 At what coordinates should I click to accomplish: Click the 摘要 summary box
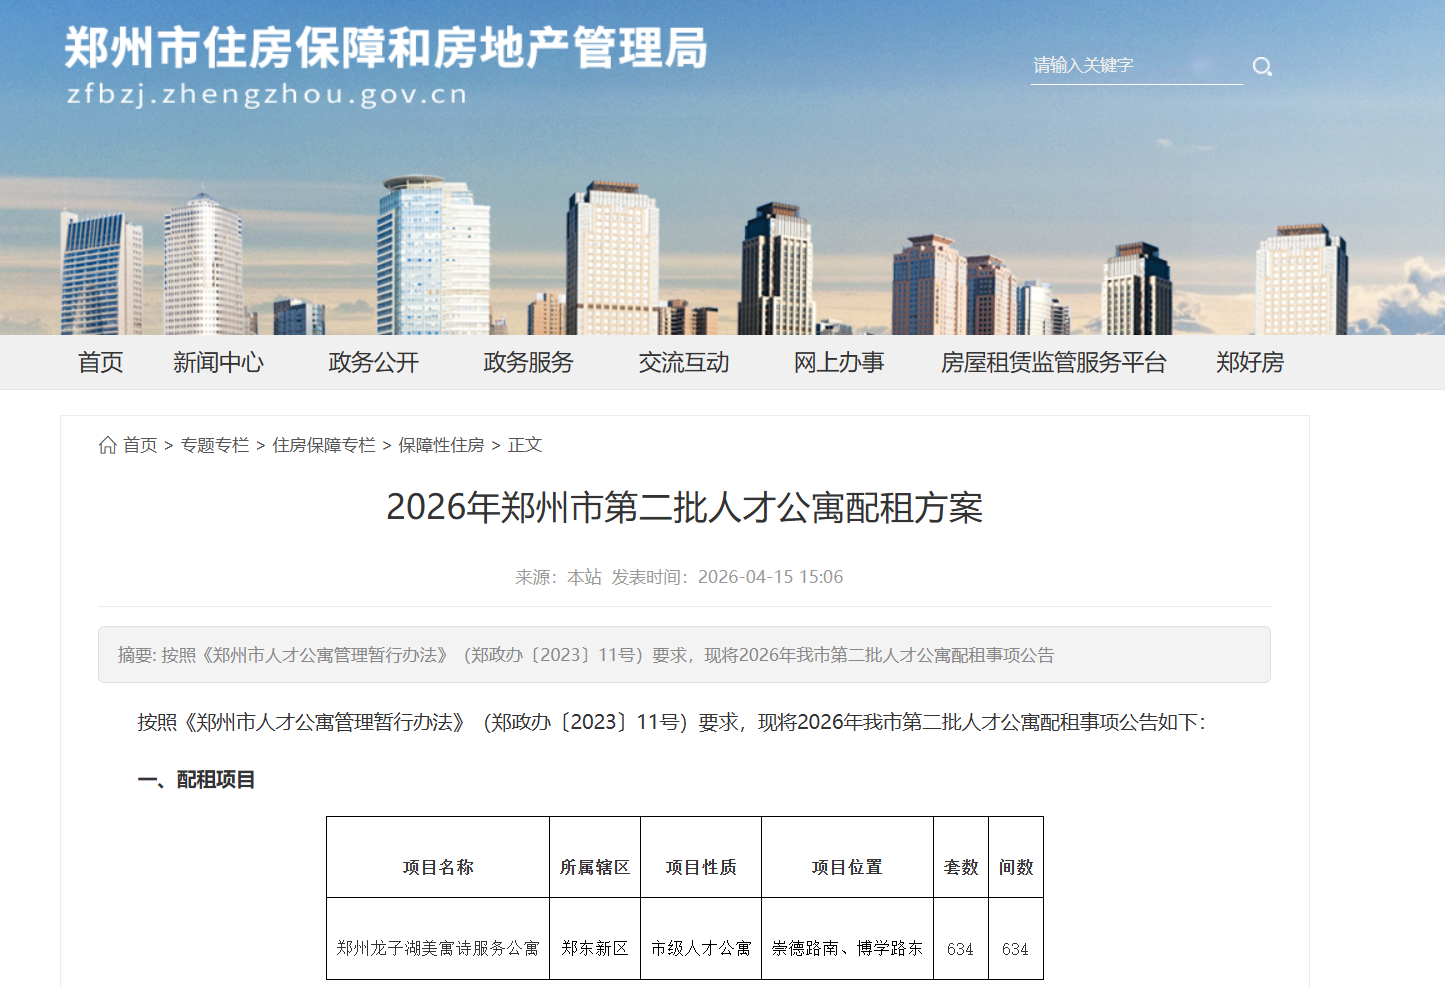pos(684,655)
